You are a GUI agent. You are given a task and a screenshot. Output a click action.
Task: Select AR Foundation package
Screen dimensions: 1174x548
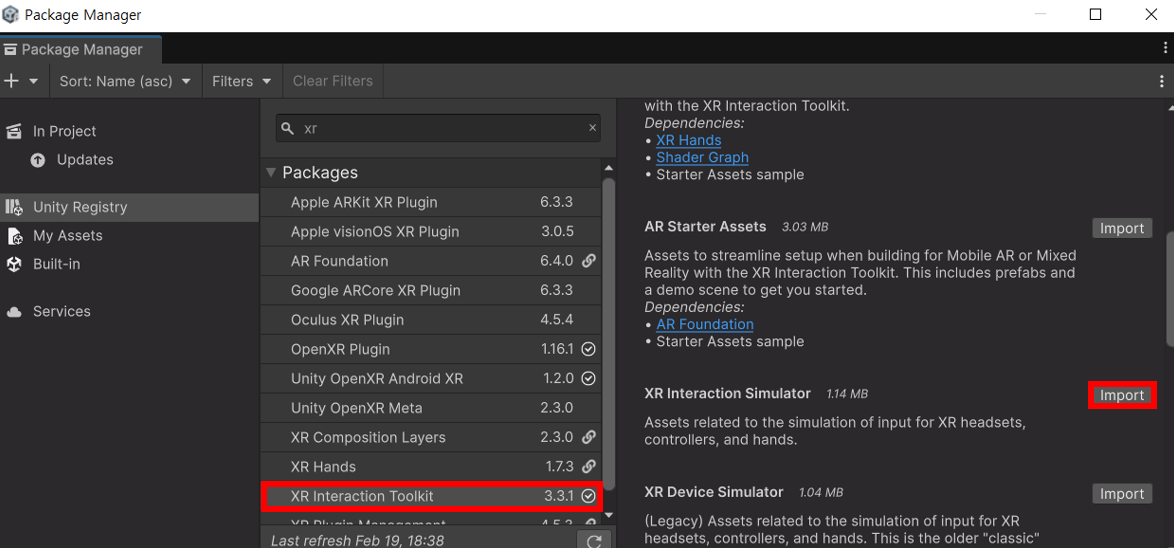[431, 261]
